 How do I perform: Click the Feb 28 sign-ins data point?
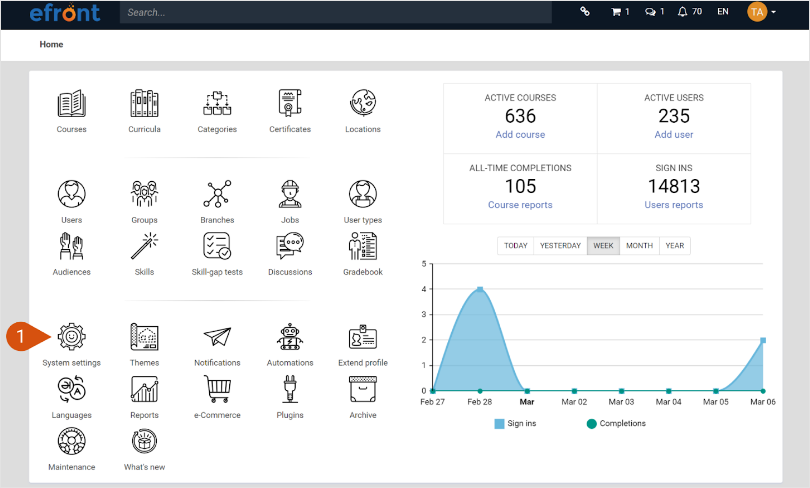pyautogui.click(x=480, y=290)
